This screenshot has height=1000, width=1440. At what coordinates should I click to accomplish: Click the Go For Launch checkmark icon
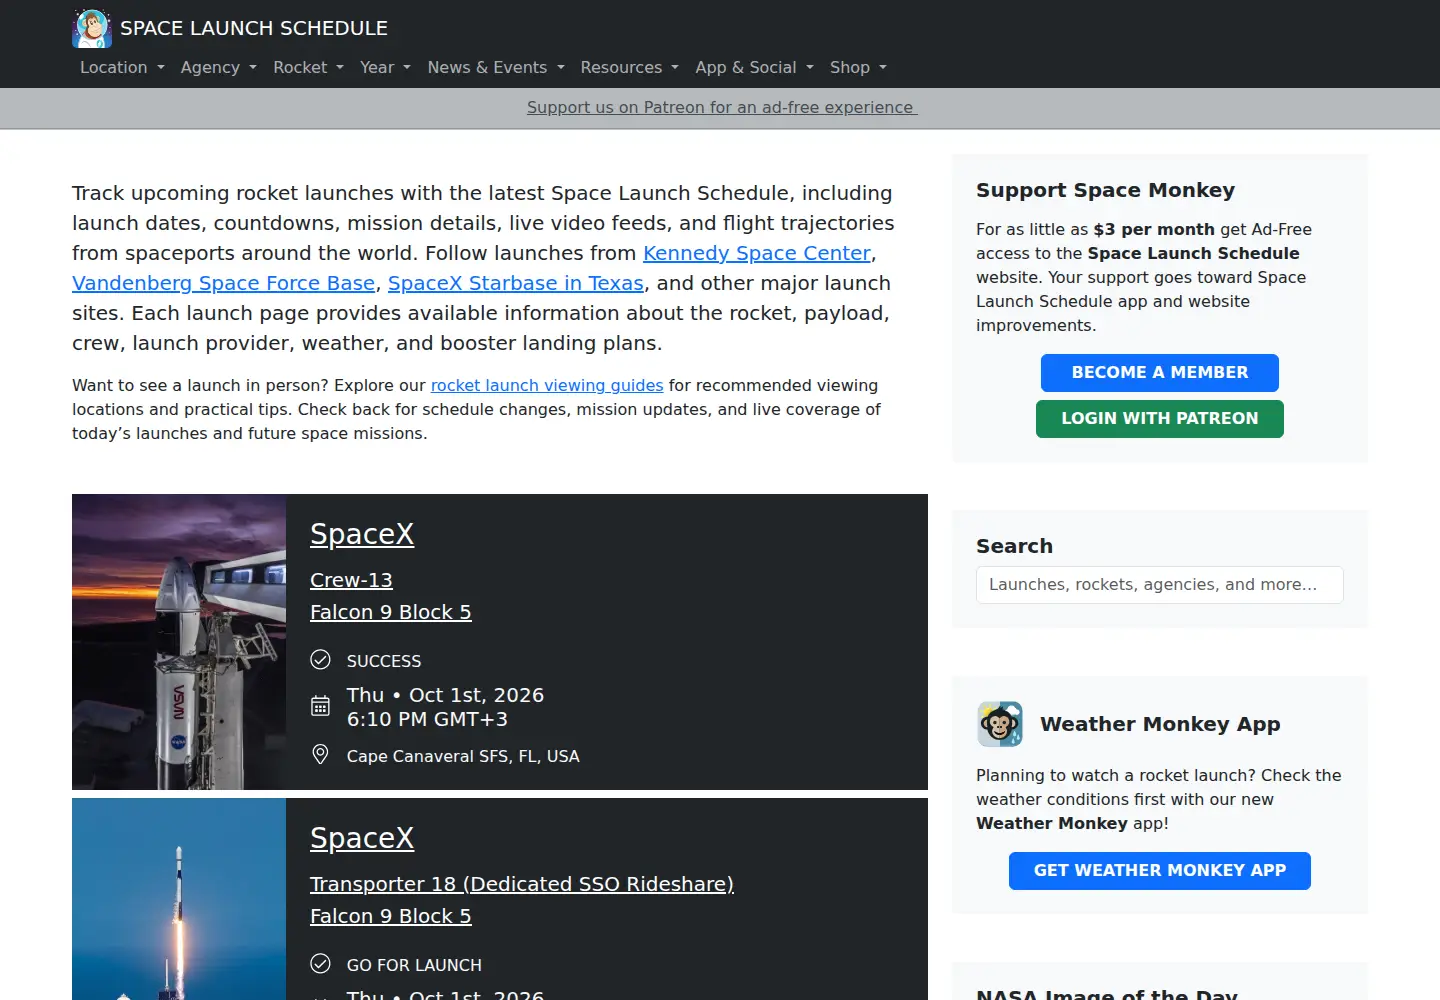click(320, 964)
